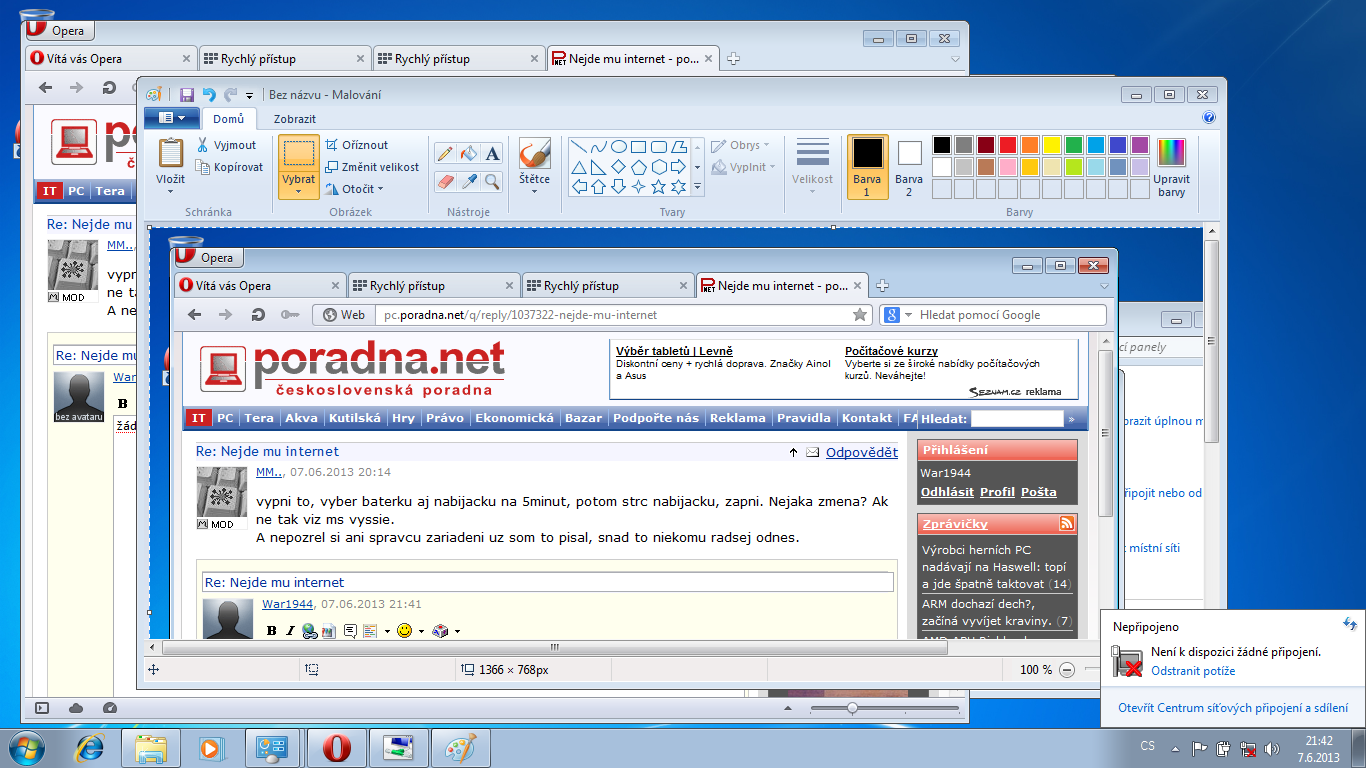This screenshot has width=1366, height=768.
Task: Select the Text tool
Action: [491, 154]
